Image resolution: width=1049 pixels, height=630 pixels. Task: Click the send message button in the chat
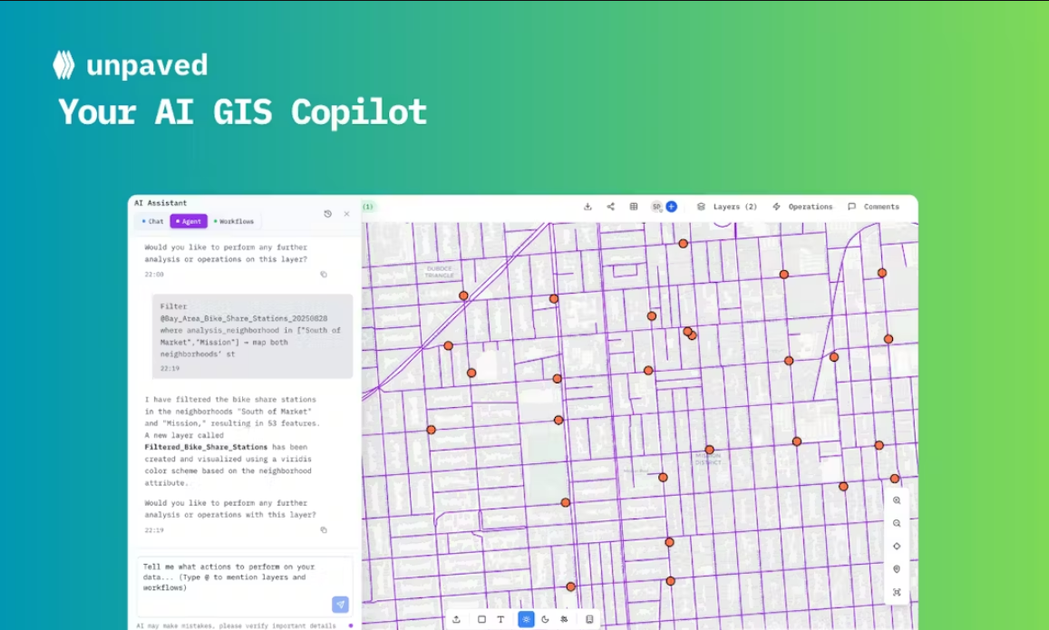[340, 604]
